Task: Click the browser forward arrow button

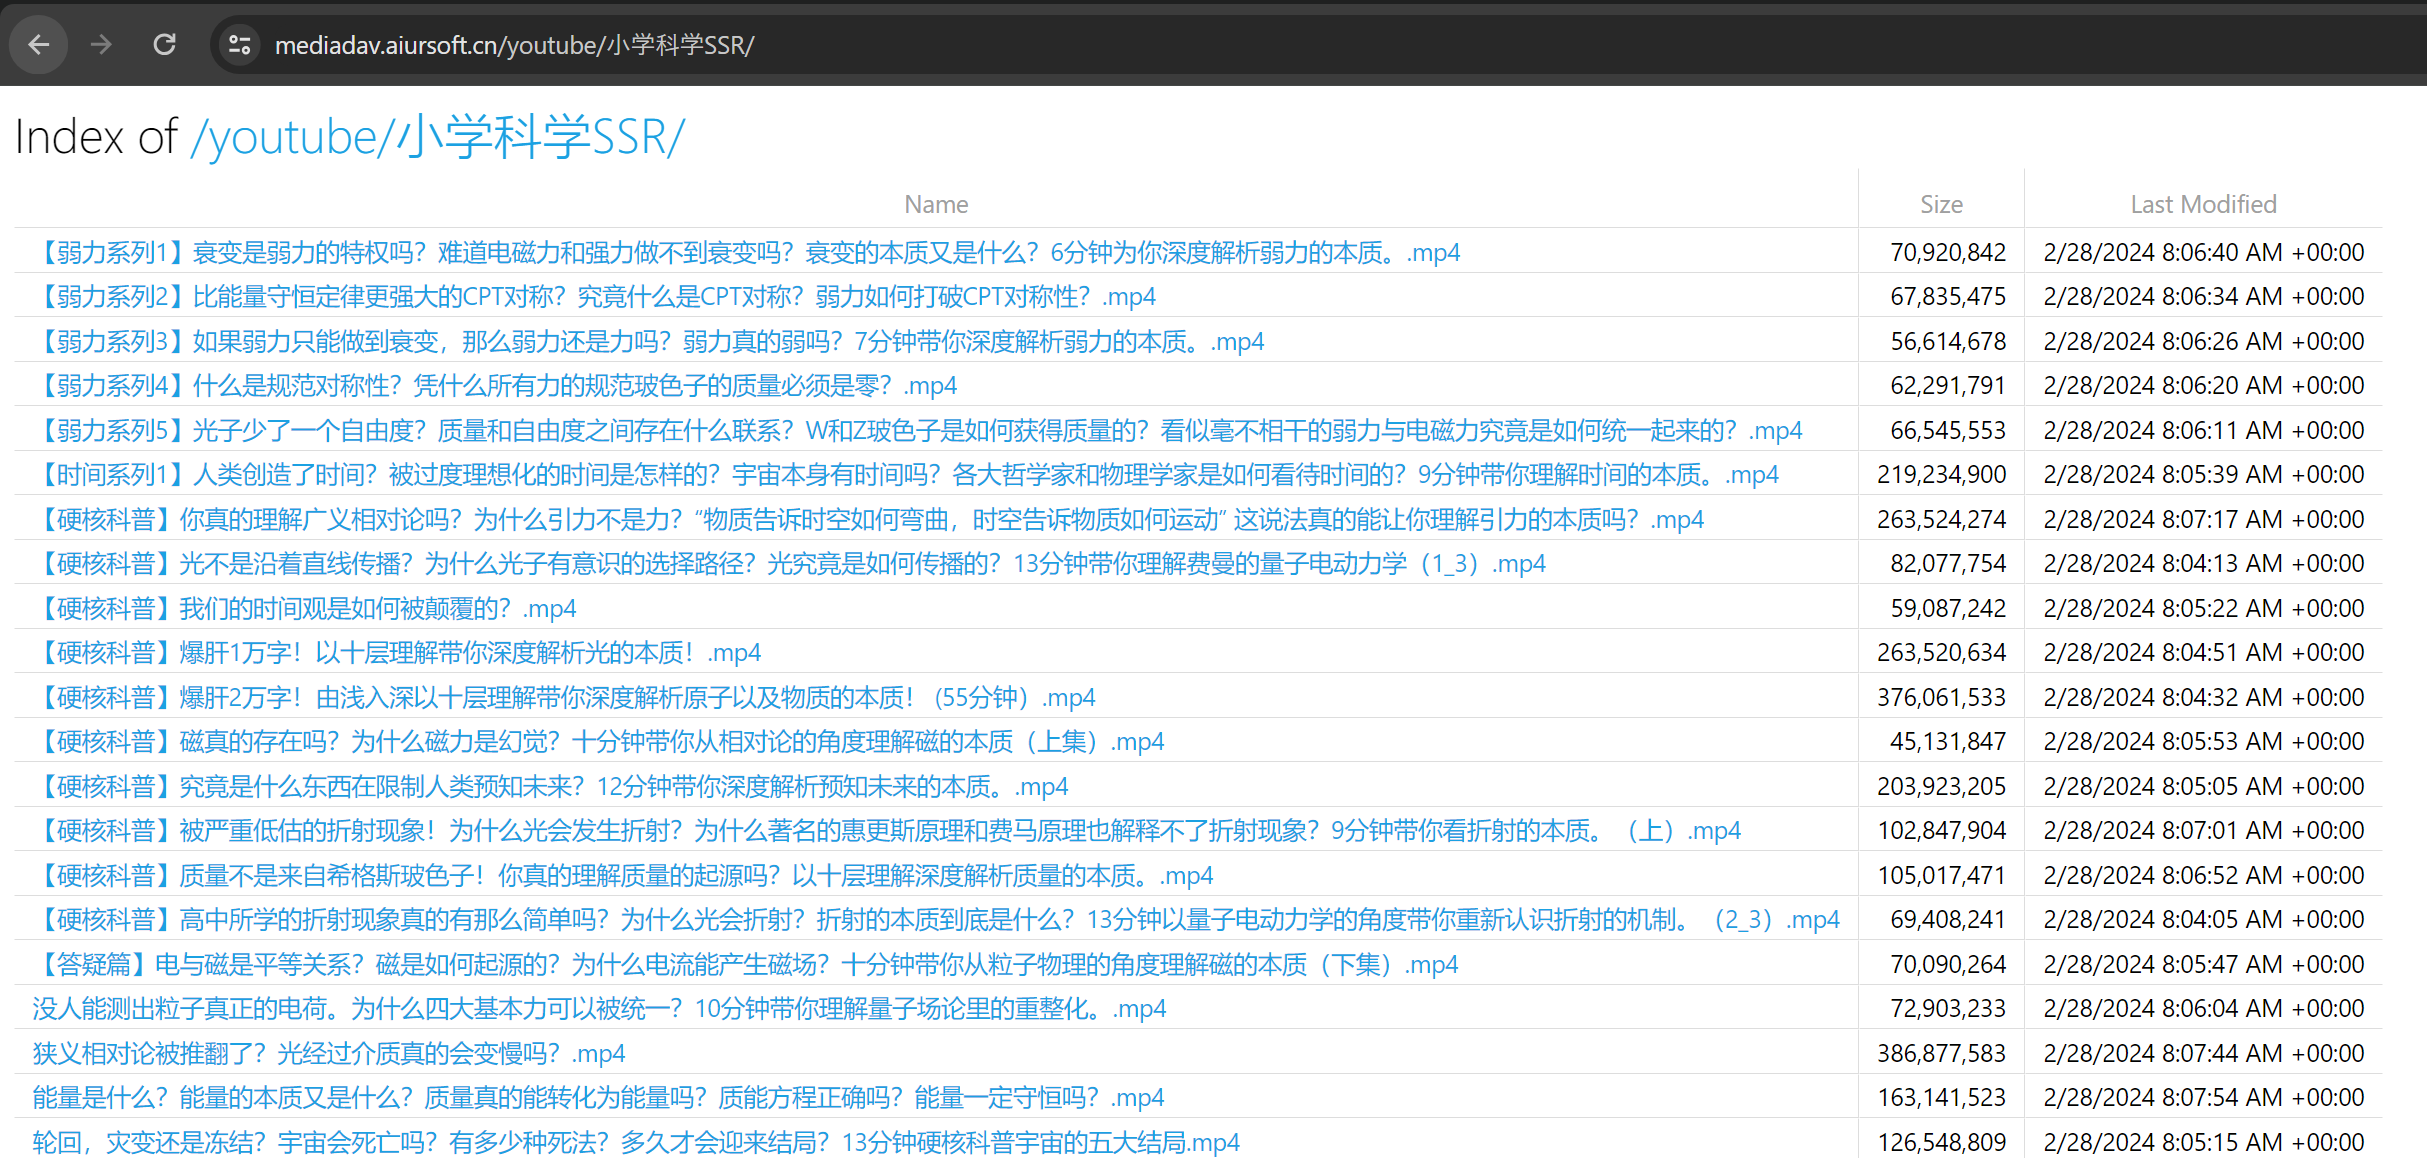Action: 101,45
